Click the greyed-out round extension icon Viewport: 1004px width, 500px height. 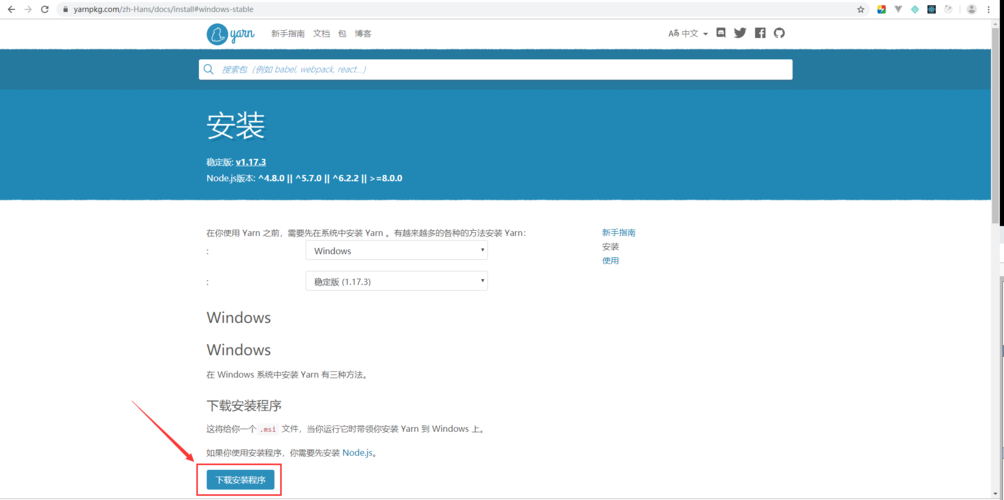click(x=949, y=10)
